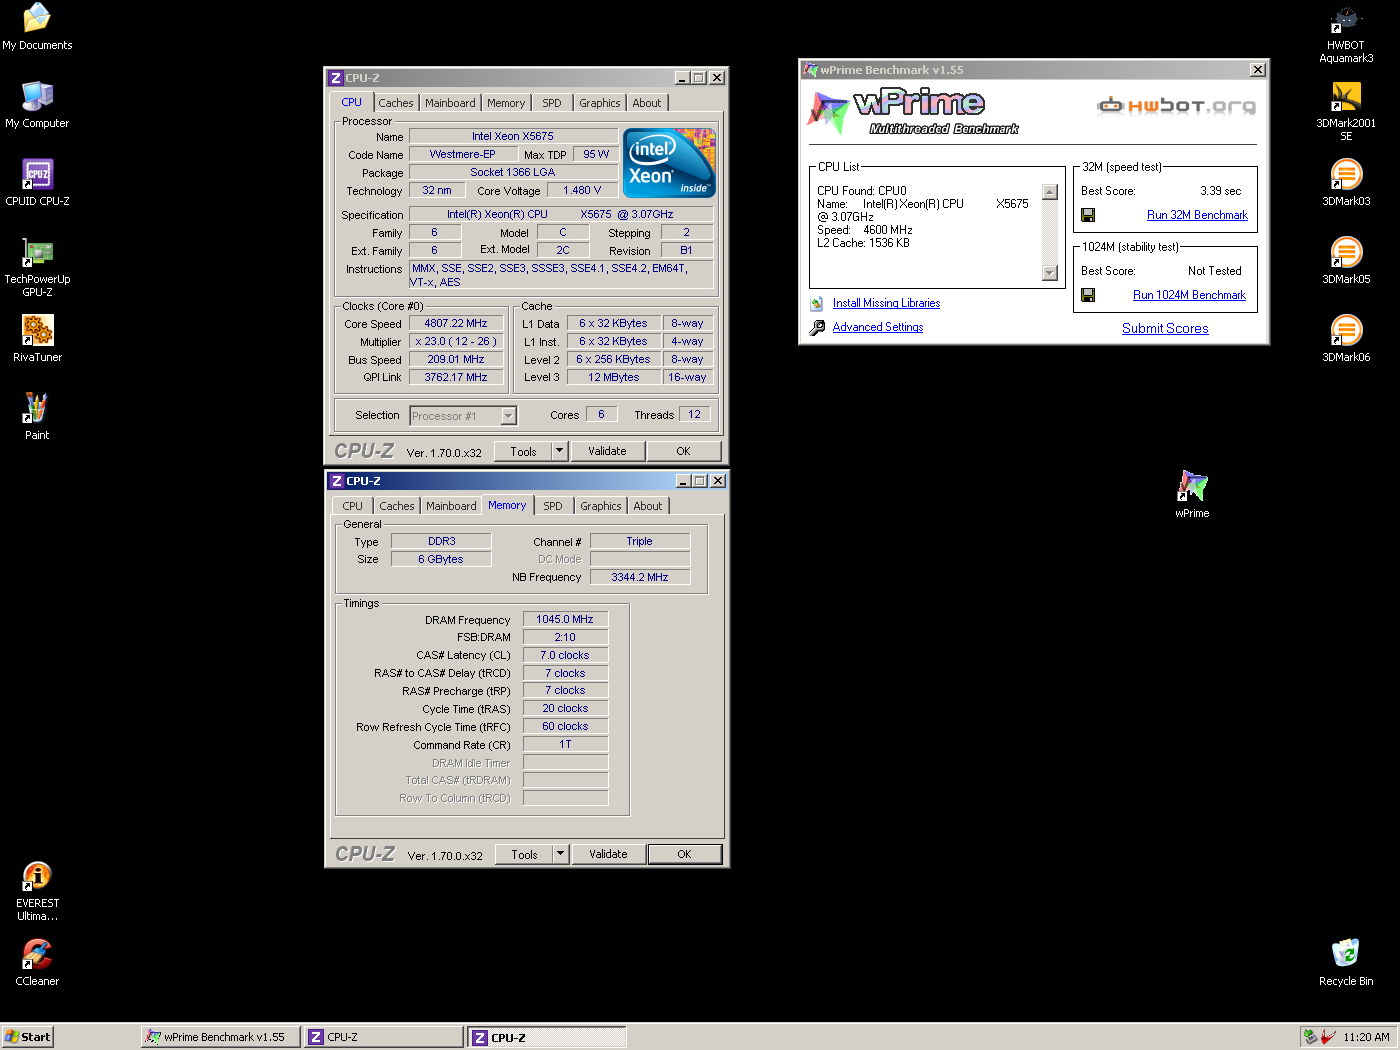Open Mainboard tab in lower CPU-Z window

pos(451,506)
